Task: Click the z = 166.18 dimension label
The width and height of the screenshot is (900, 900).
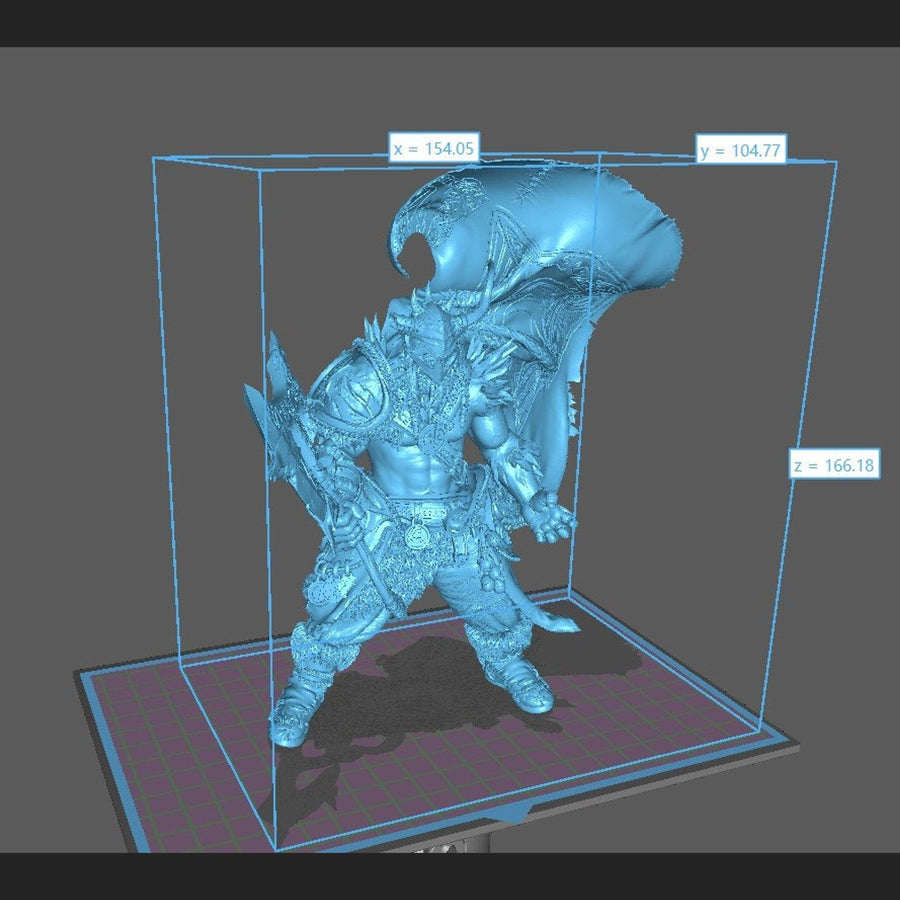Action: tap(834, 465)
